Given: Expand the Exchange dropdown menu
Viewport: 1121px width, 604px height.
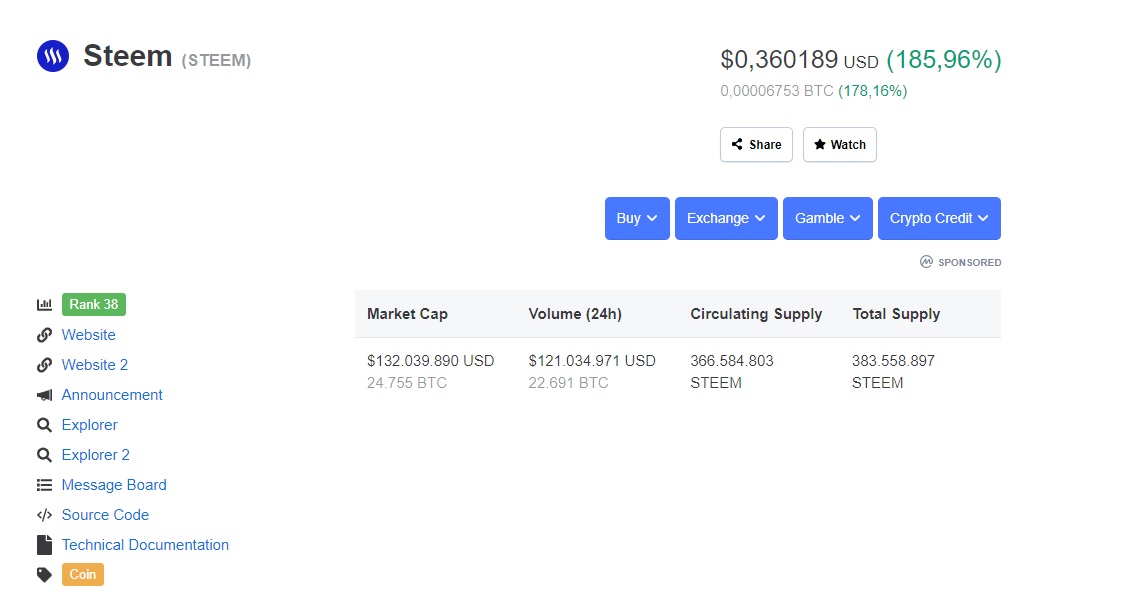Looking at the screenshot, I should pyautogui.click(x=726, y=218).
